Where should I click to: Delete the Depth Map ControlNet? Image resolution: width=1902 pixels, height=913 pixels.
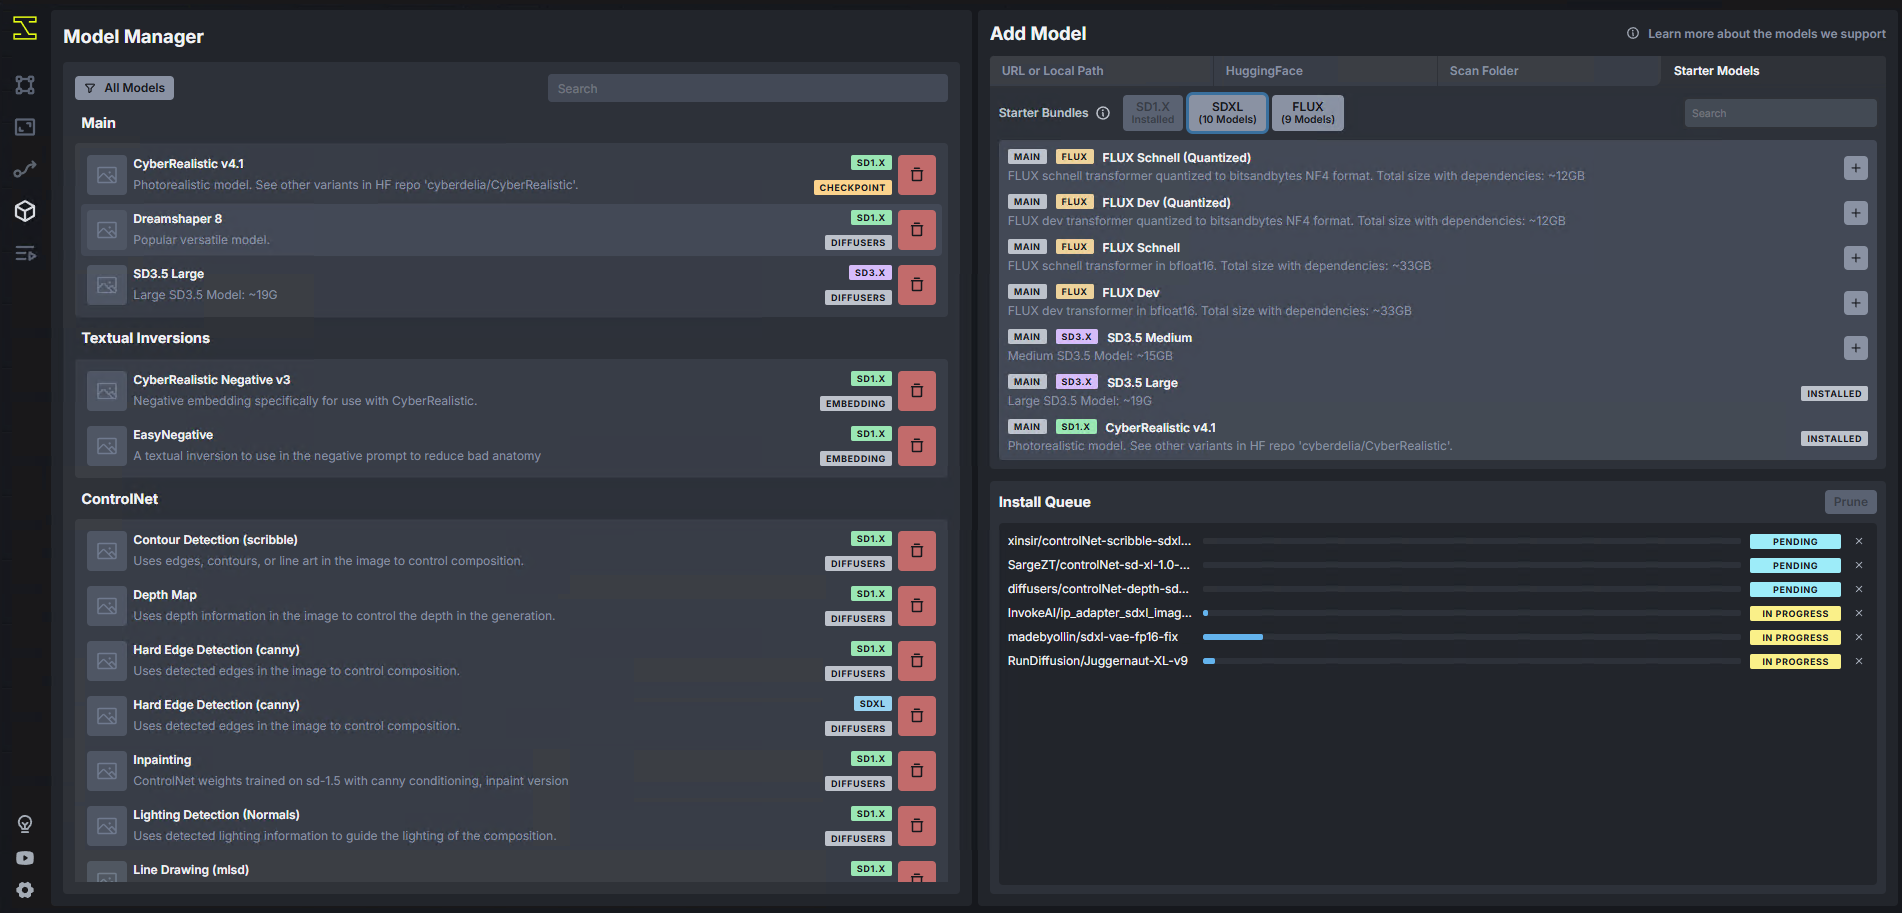point(917,606)
